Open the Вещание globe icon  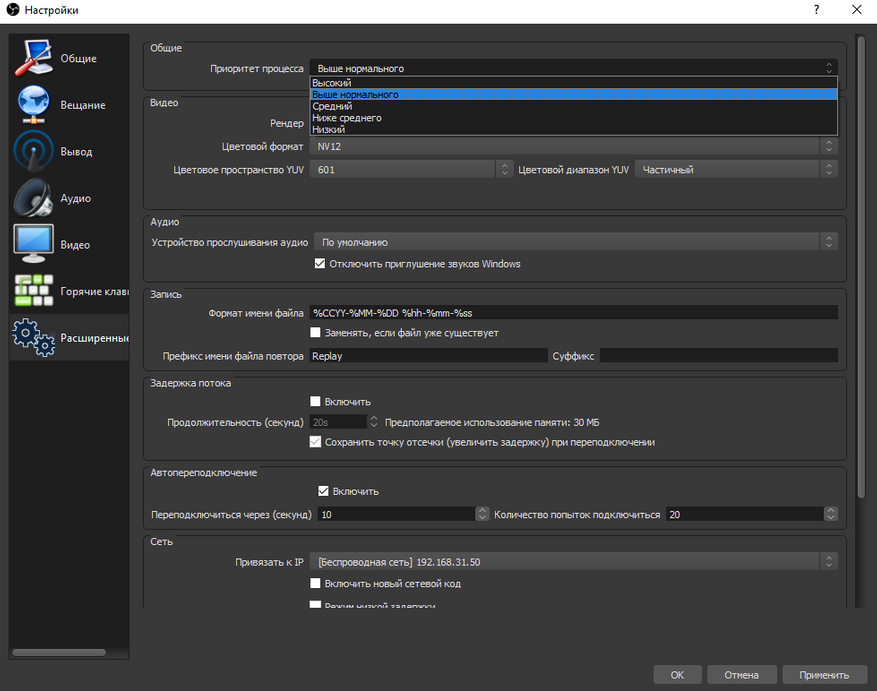34,104
